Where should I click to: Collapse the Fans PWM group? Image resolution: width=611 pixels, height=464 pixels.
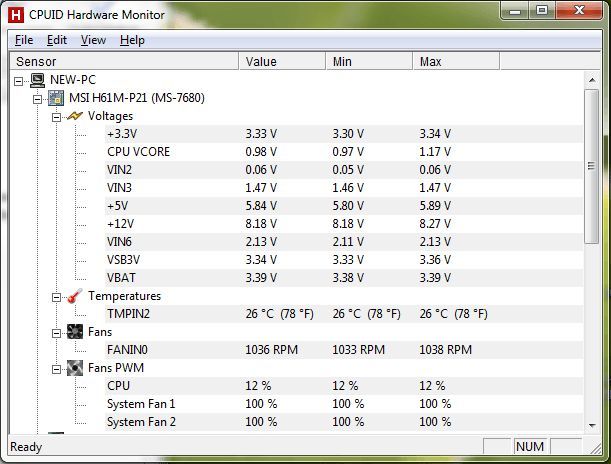(57, 369)
